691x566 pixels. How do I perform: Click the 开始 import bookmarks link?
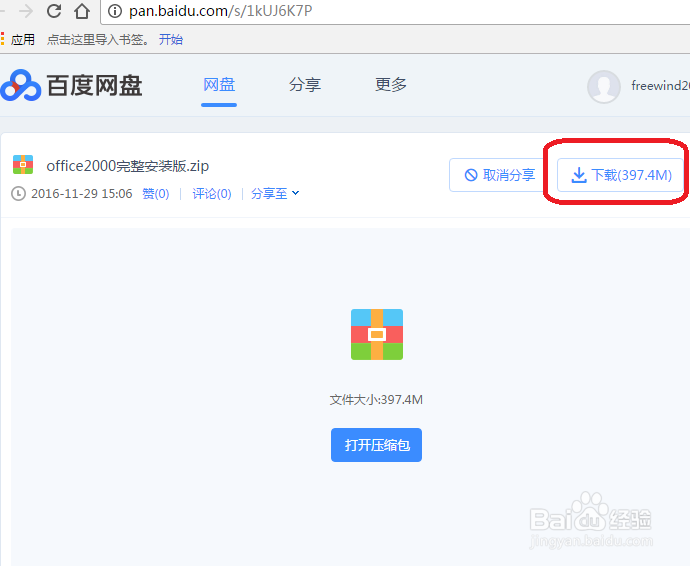(171, 40)
